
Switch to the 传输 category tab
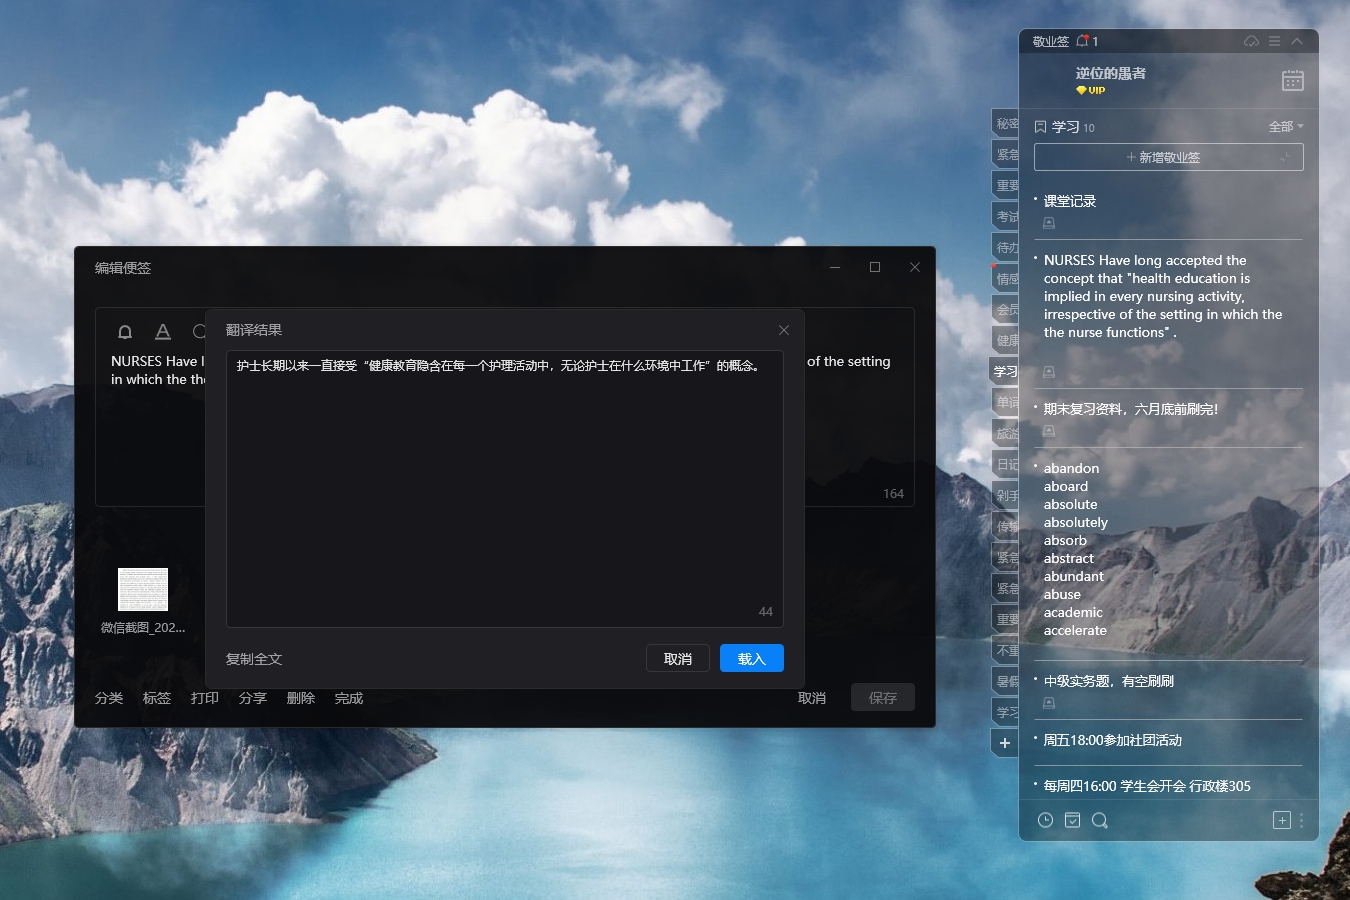[1006, 526]
